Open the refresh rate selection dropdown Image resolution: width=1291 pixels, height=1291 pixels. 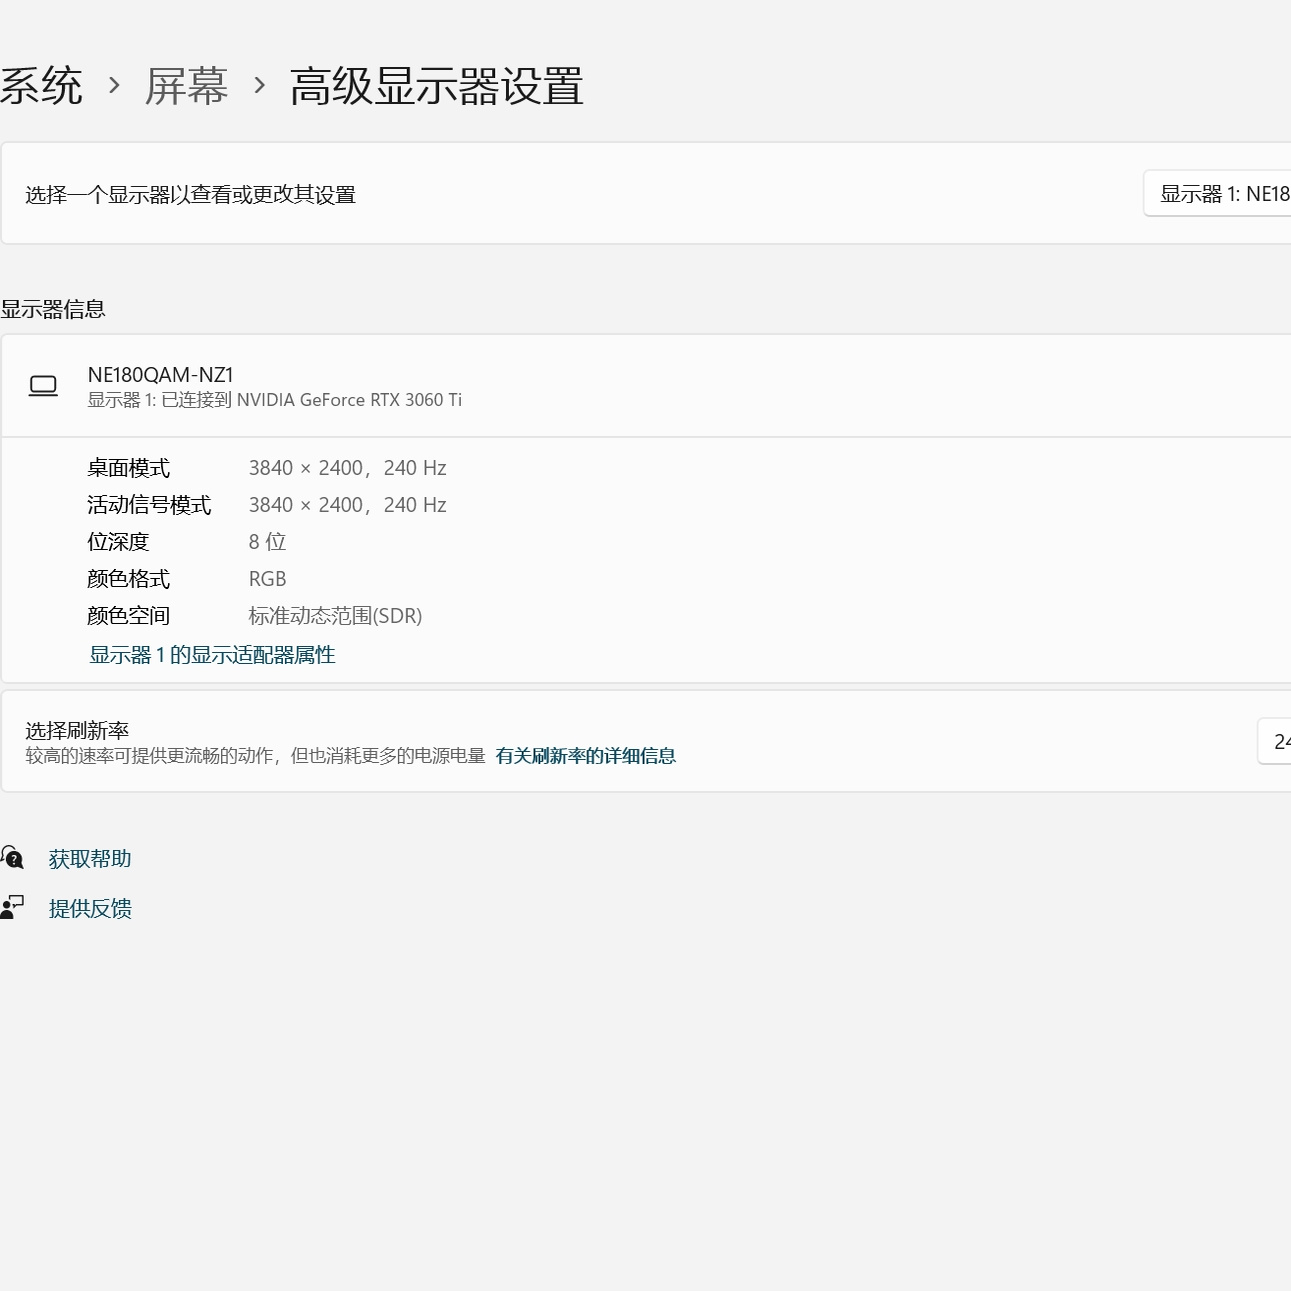pyautogui.click(x=1278, y=741)
